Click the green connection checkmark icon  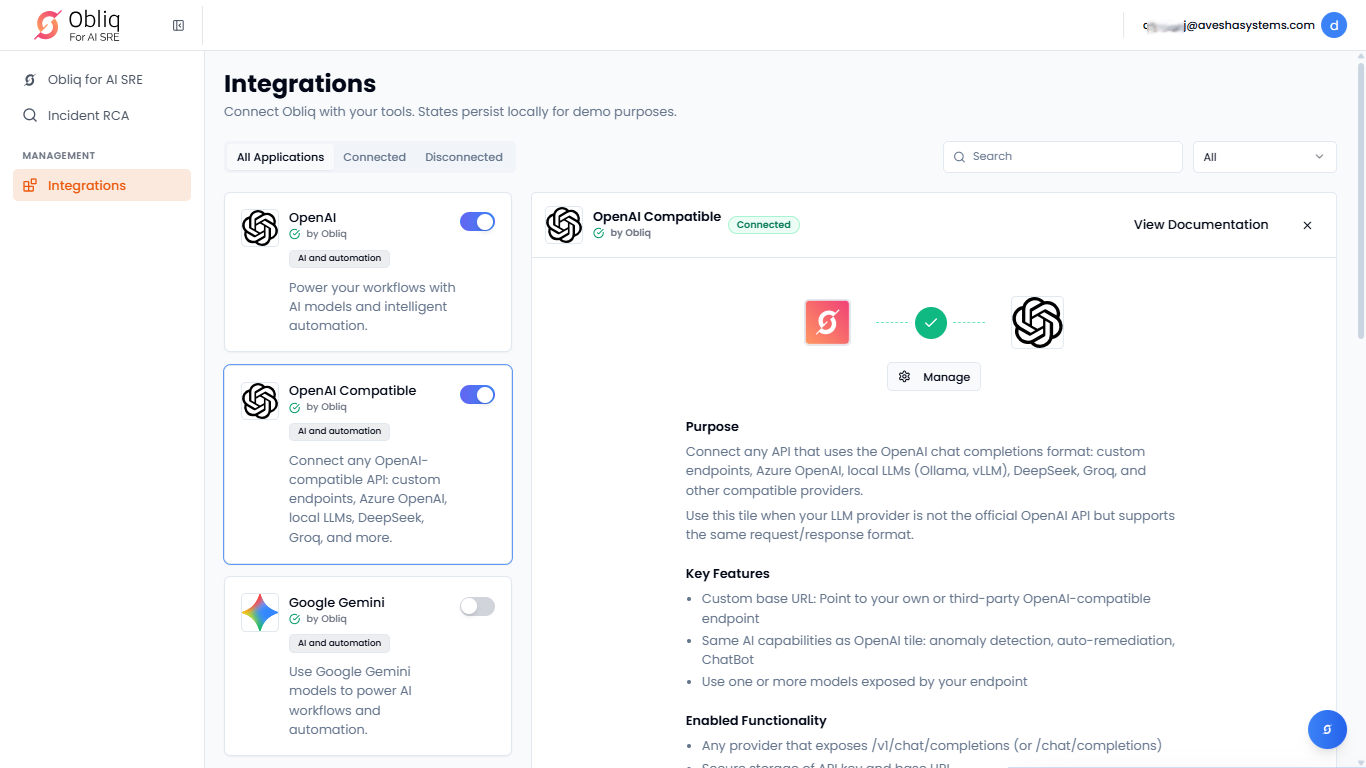[930, 322]
